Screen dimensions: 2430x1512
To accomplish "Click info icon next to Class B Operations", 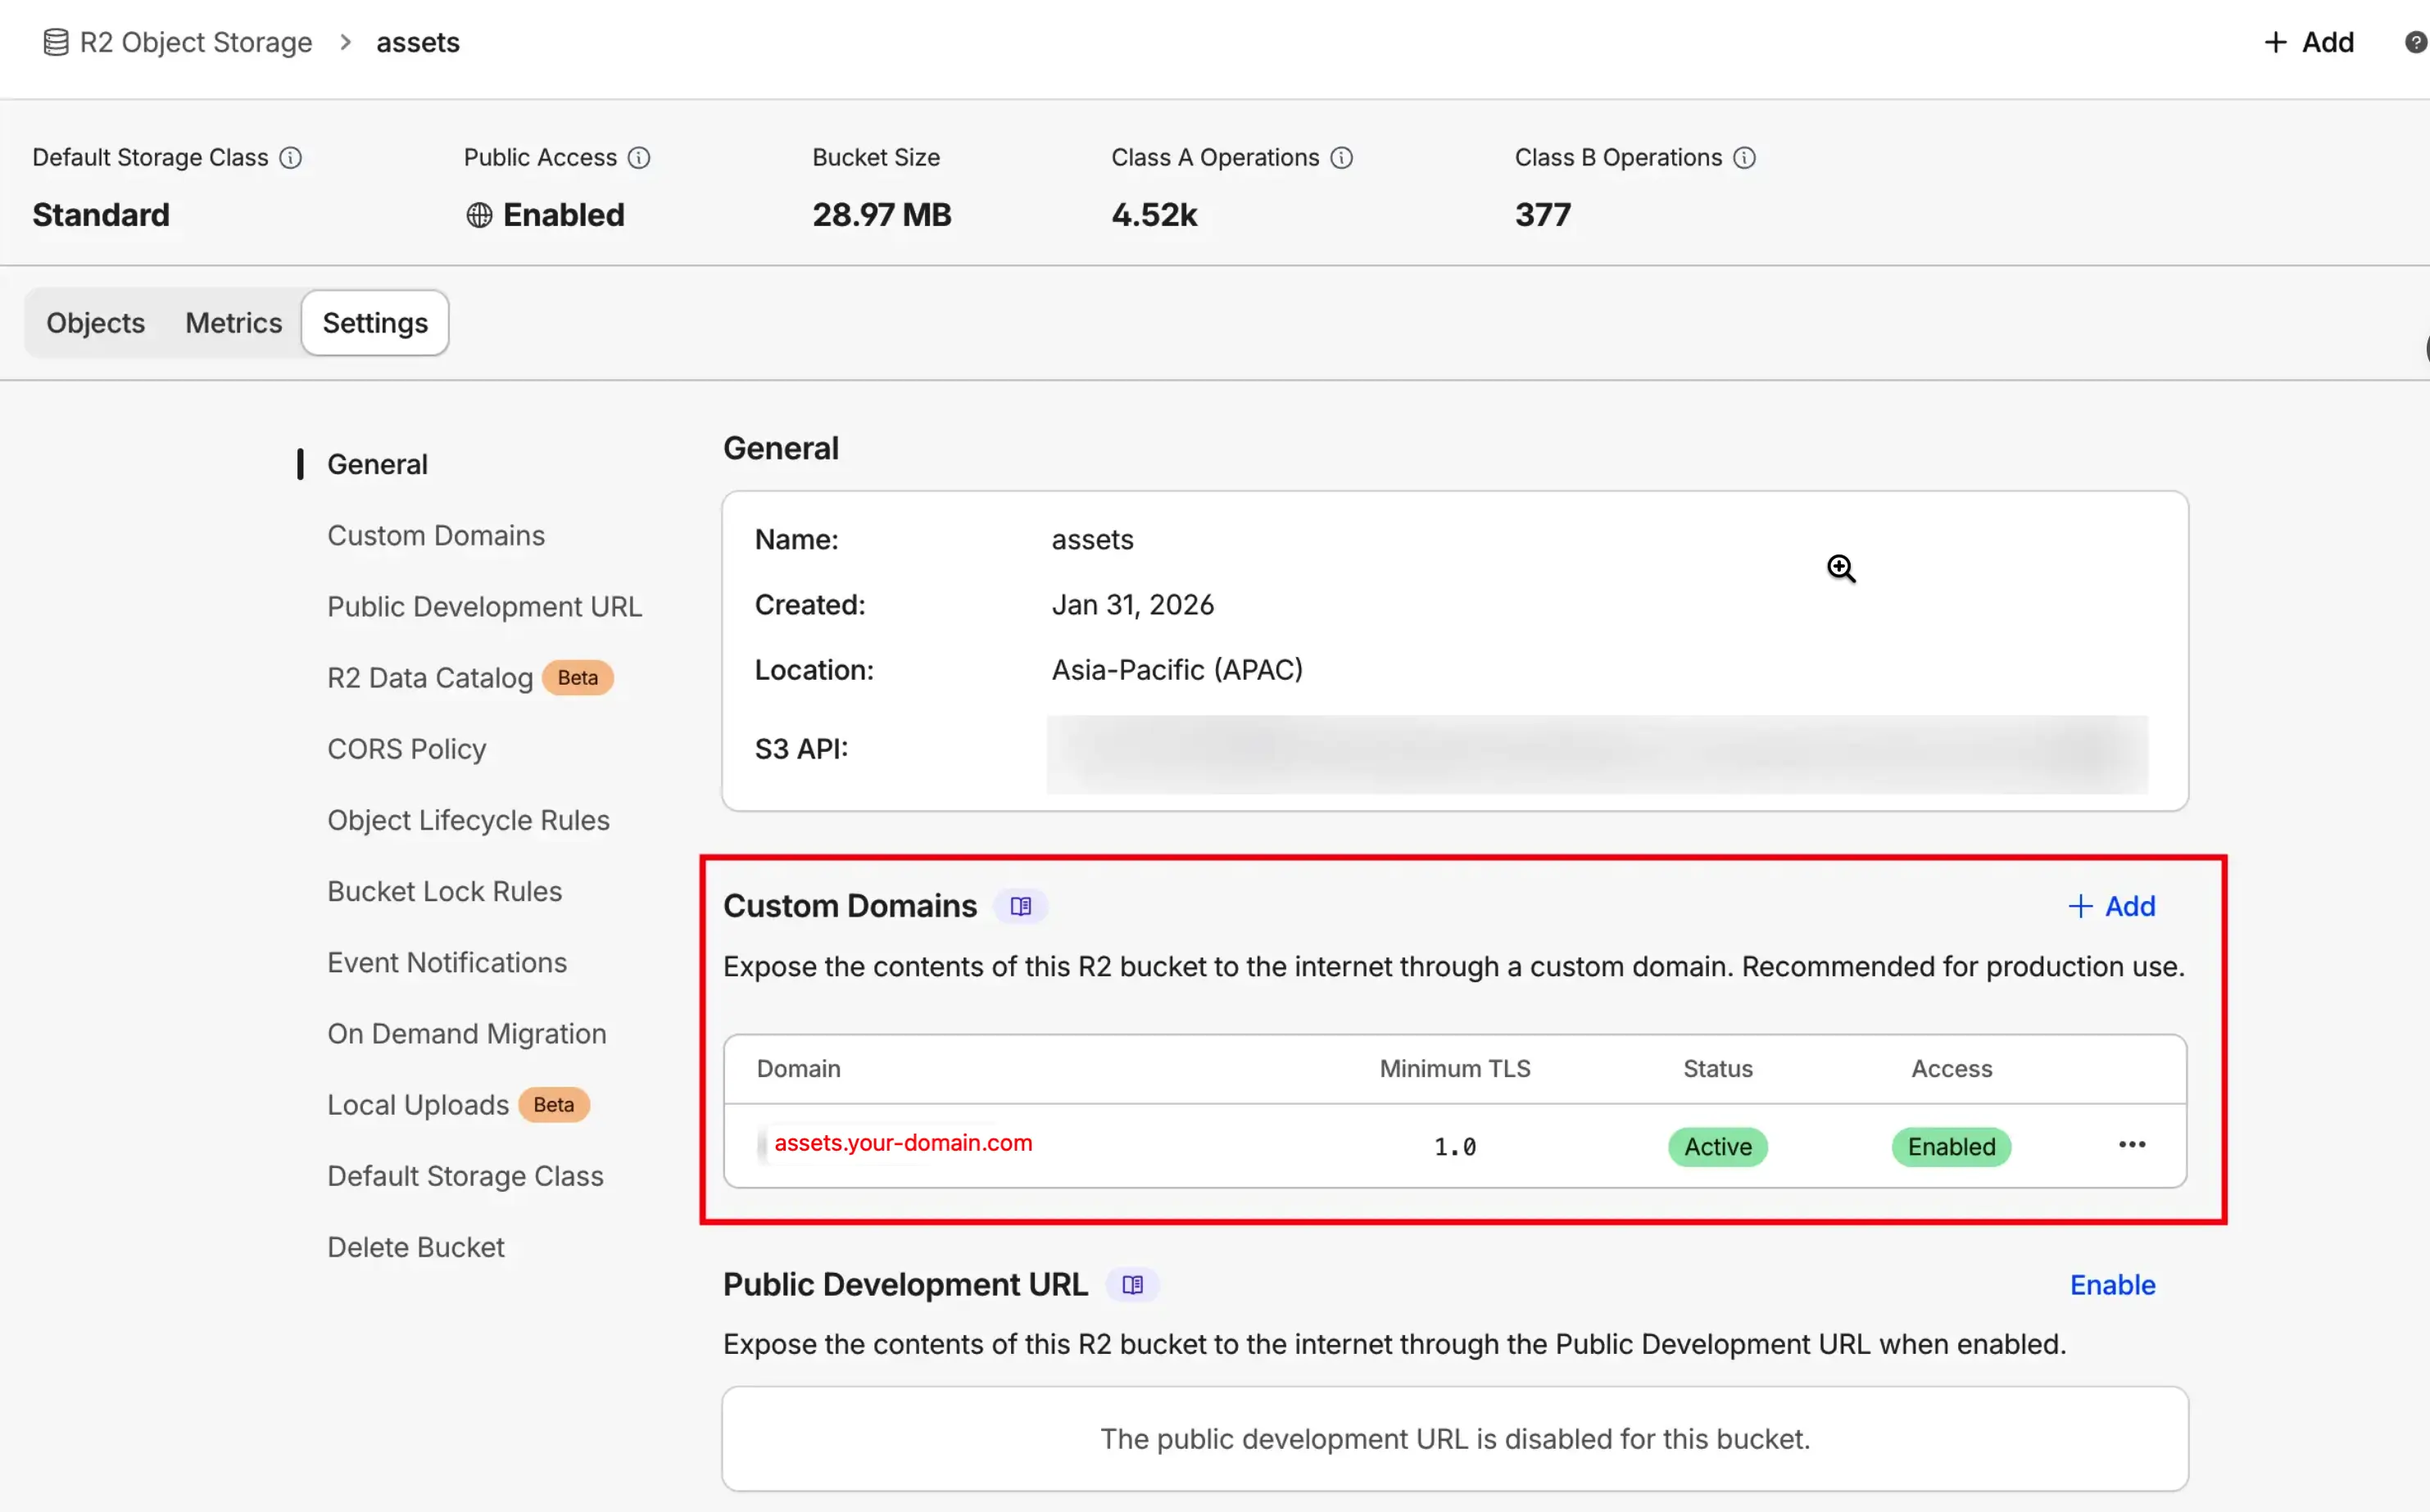I will coord(1744,158).
